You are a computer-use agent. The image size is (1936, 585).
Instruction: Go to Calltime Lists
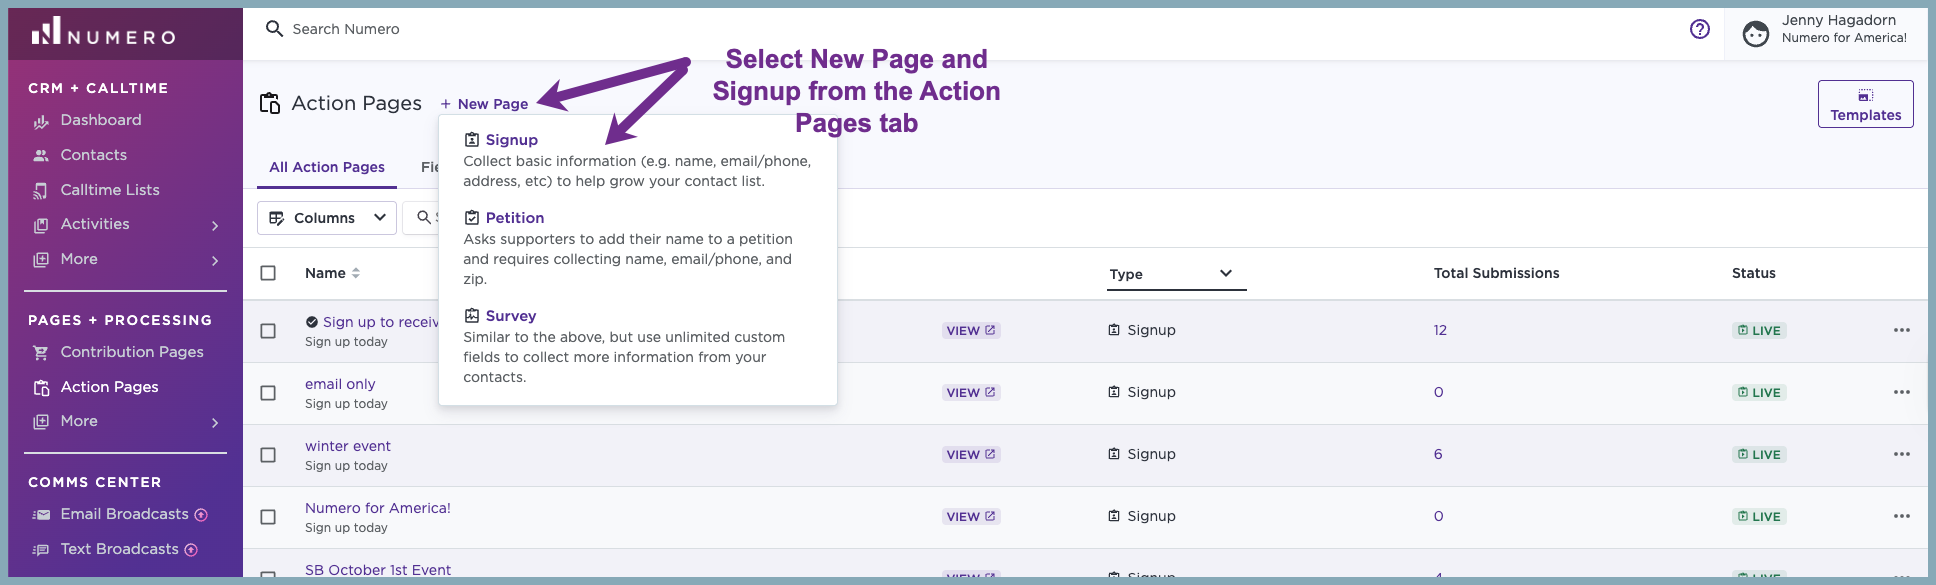point(109,190)
